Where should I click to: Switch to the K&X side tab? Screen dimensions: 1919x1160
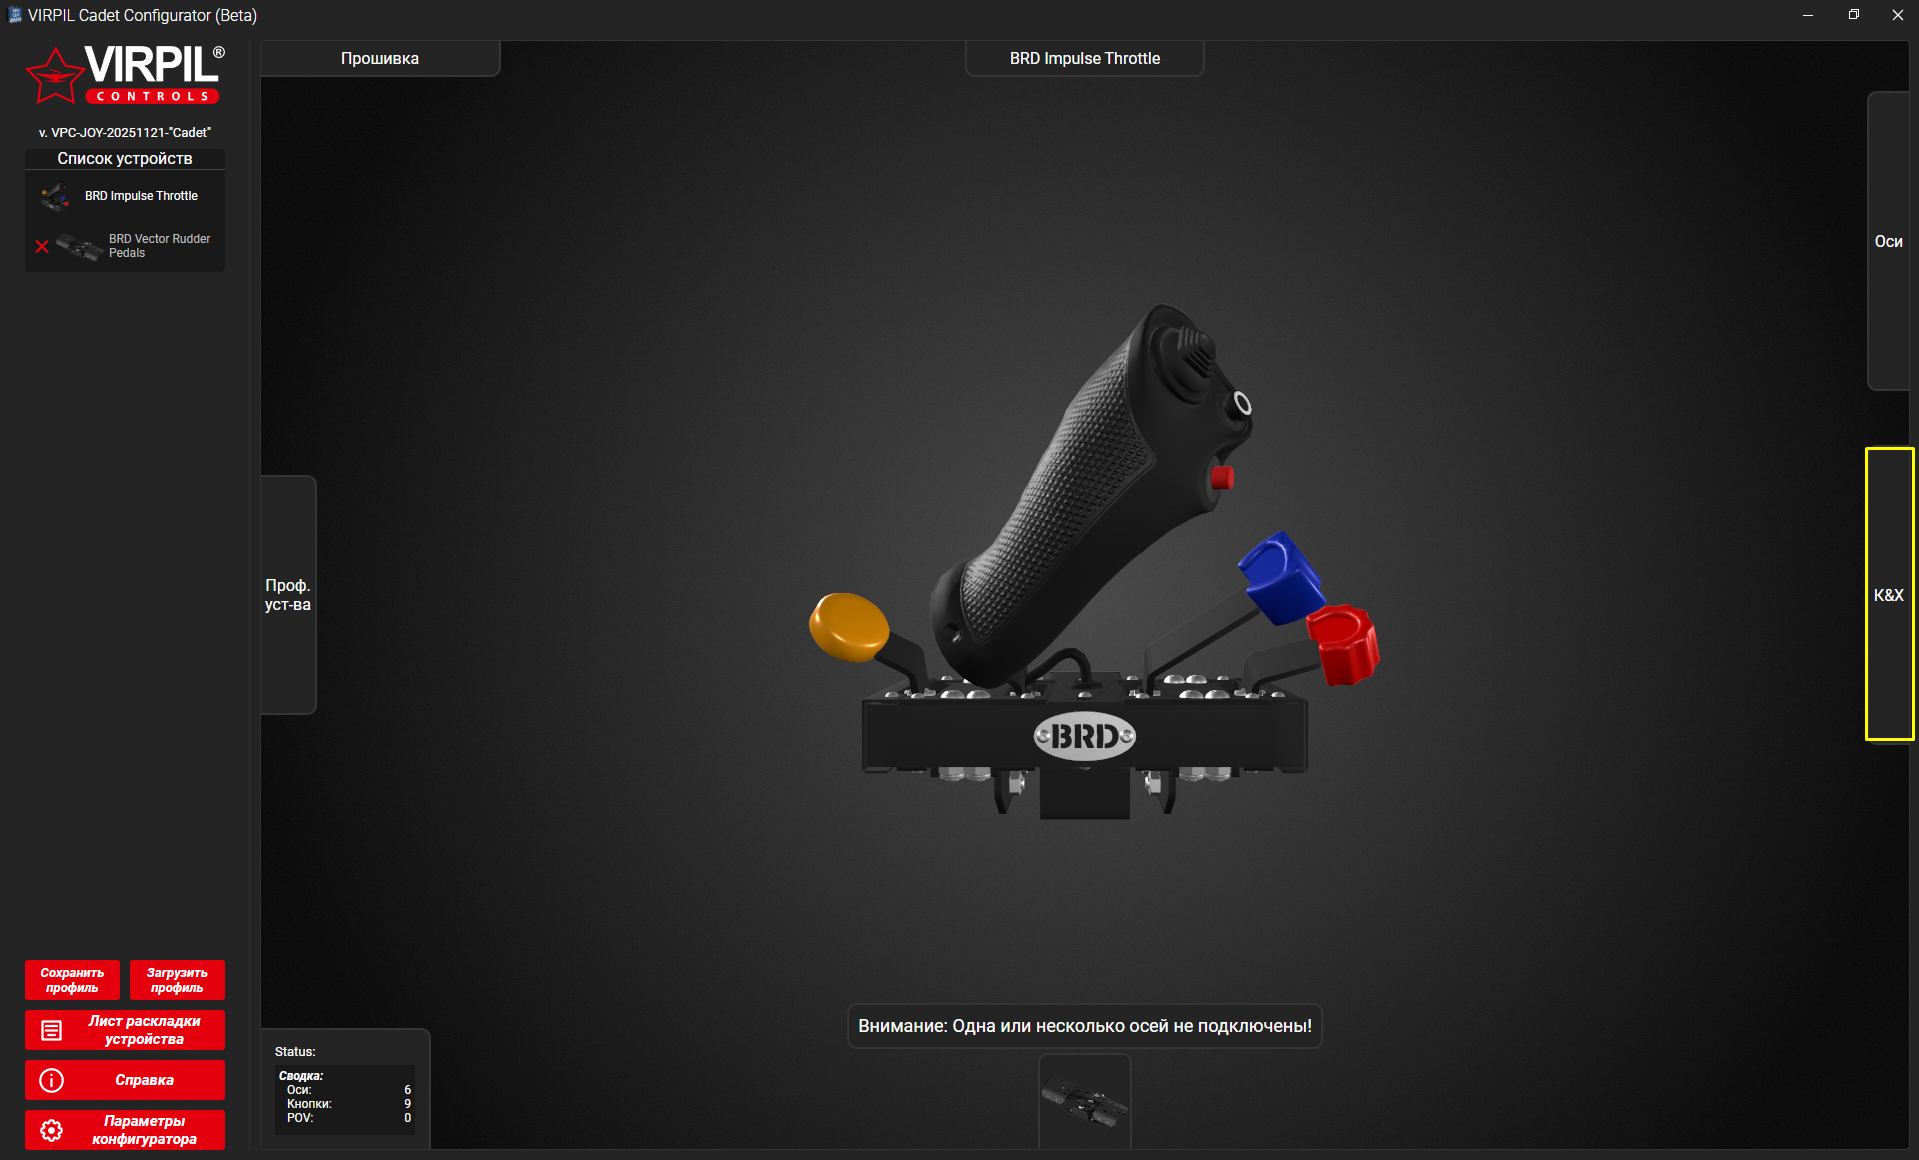(1888, 595)
